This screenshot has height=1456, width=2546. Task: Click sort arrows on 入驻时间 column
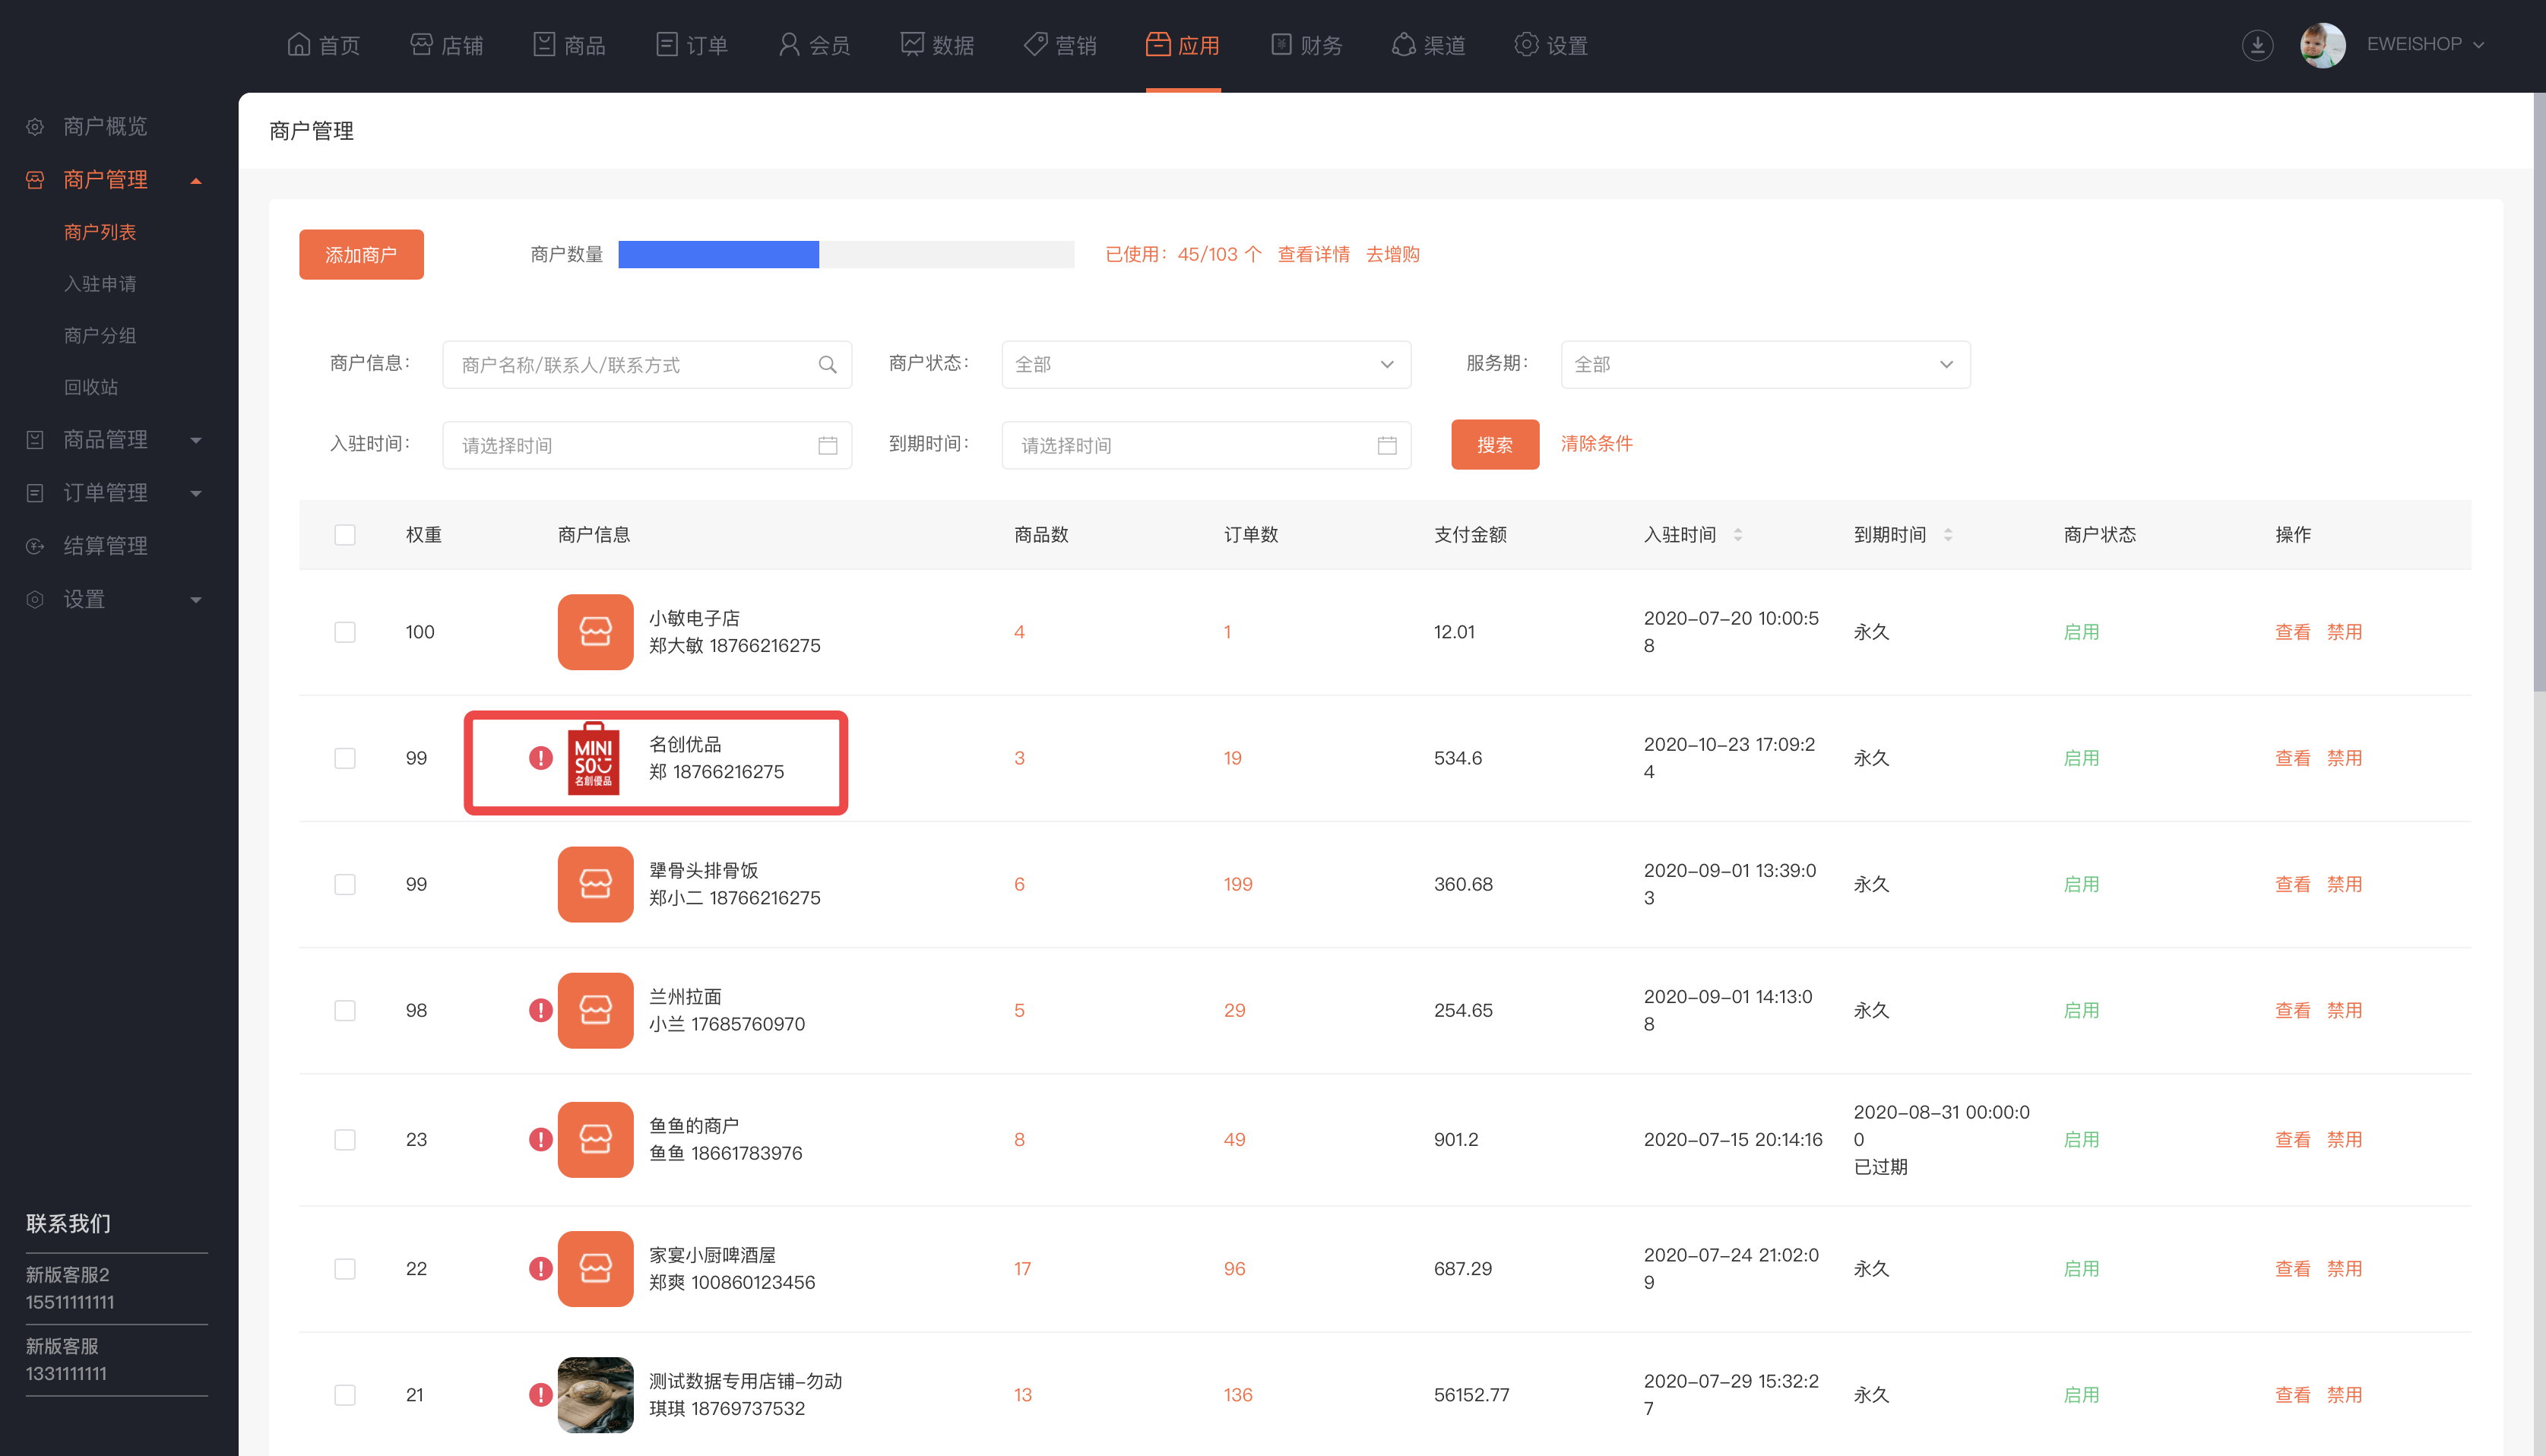tap(1738, 535)
